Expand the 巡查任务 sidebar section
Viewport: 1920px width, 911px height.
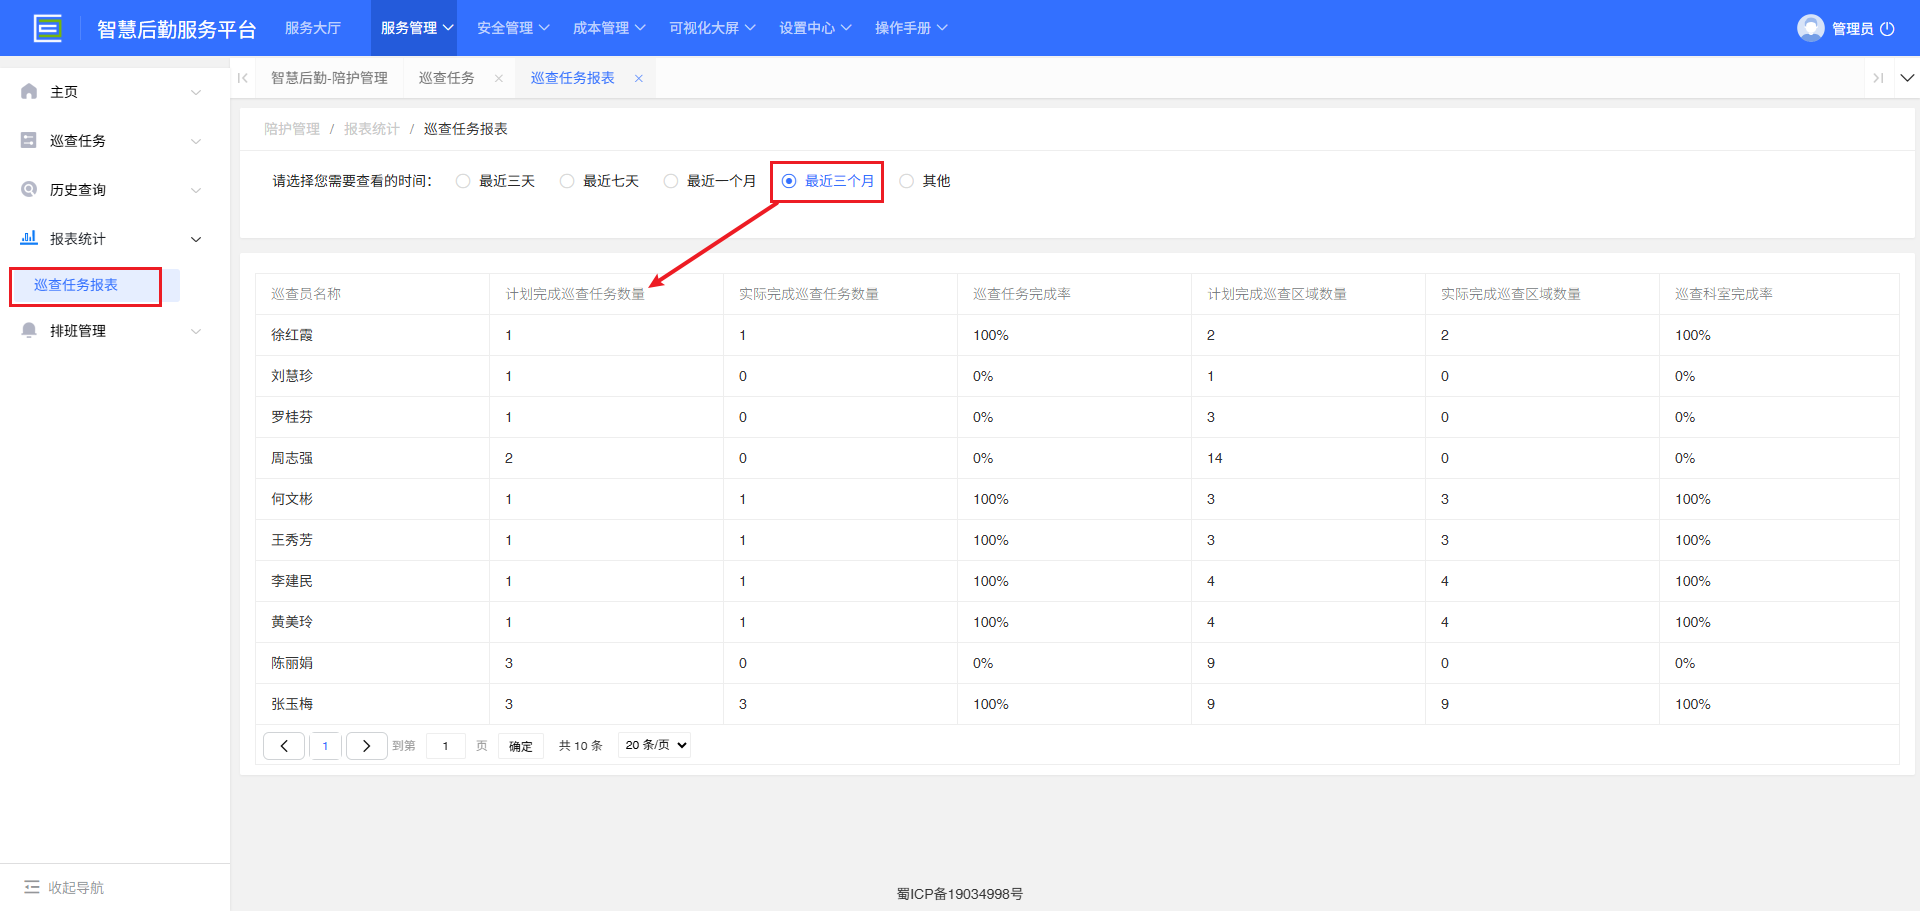pyautogui.click(x=196, y=141)
